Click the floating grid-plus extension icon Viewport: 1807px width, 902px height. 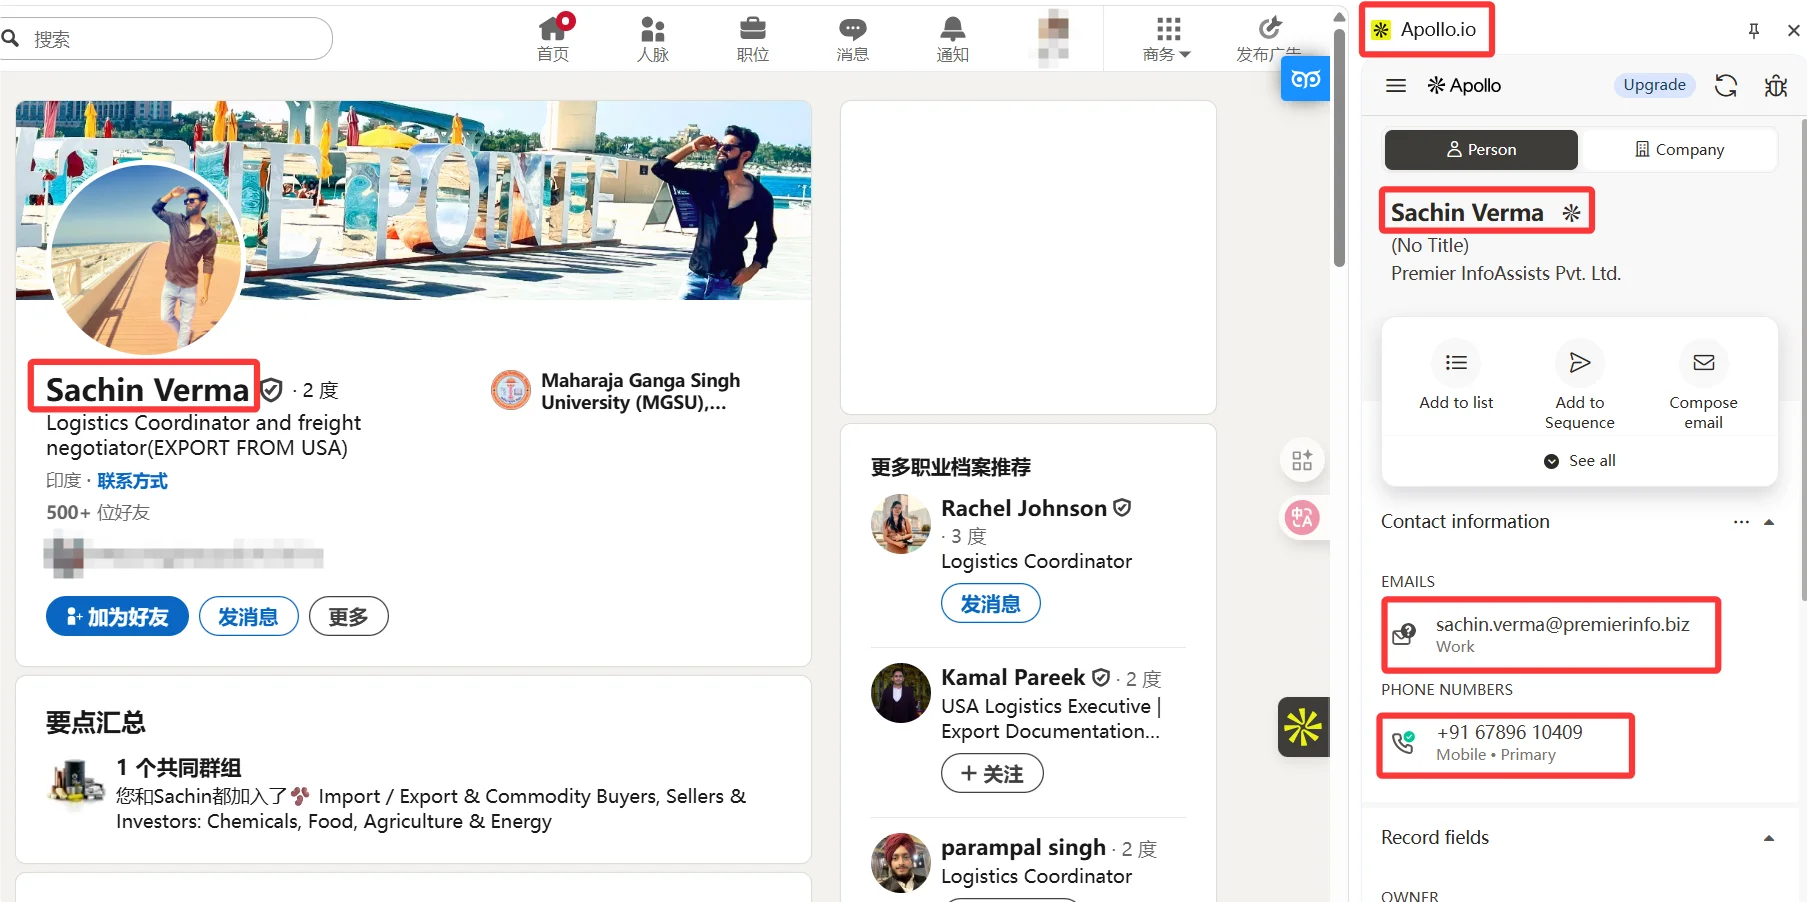[1302, 461]
